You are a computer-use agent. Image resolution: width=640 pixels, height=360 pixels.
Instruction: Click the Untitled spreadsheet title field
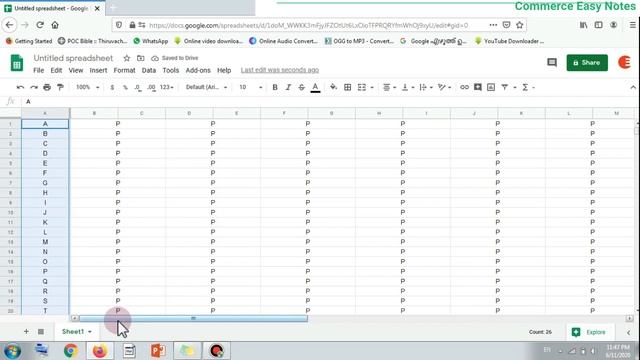tap(73, 58)
